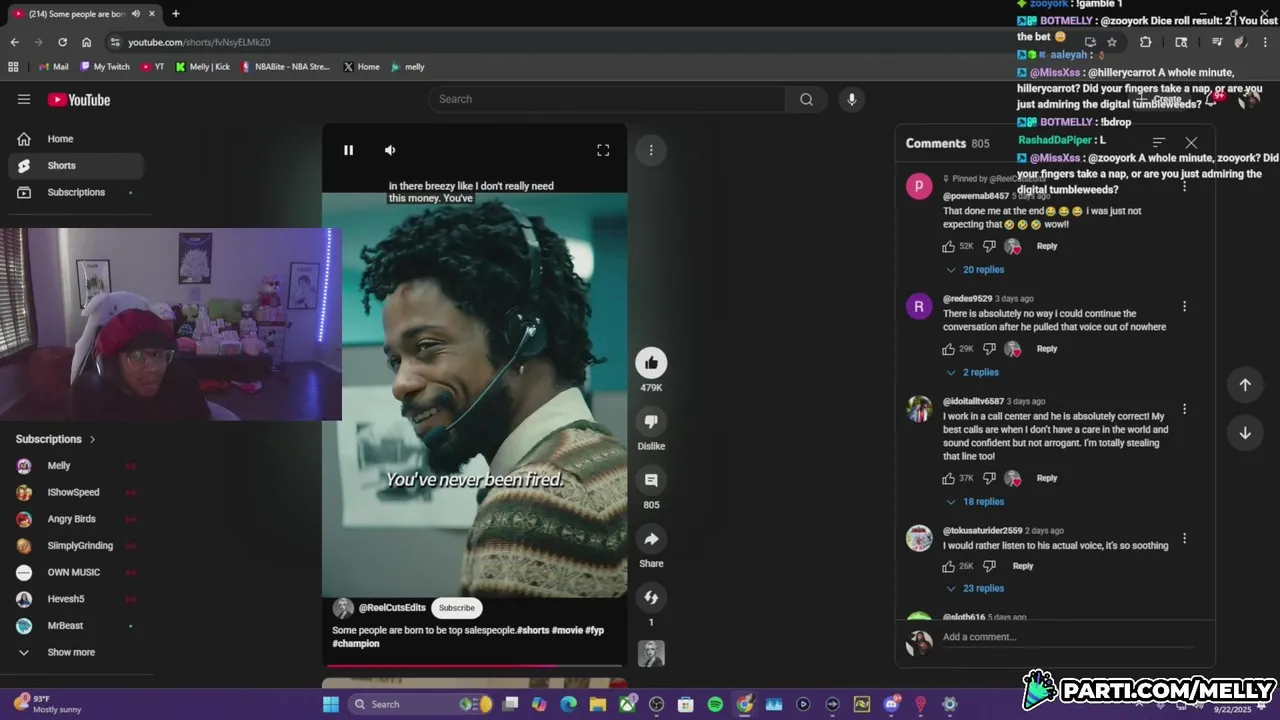The image size is (1280, 720).
Task: Open the Angry Birds subscription channel
Action: [x=76, y=519]
